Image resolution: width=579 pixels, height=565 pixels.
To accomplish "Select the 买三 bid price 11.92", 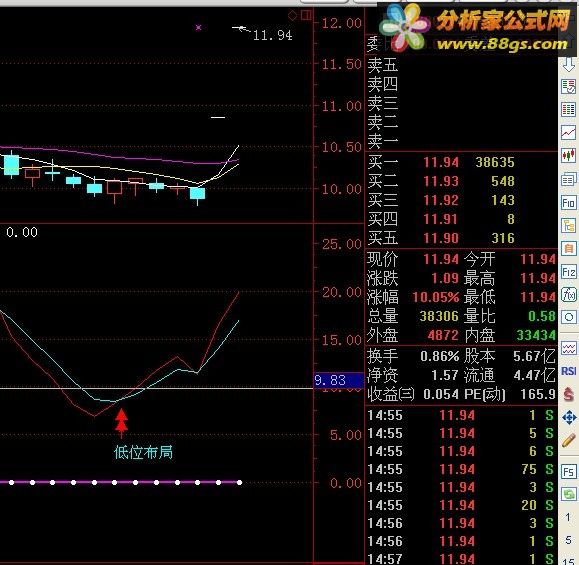I will (441, 200).
